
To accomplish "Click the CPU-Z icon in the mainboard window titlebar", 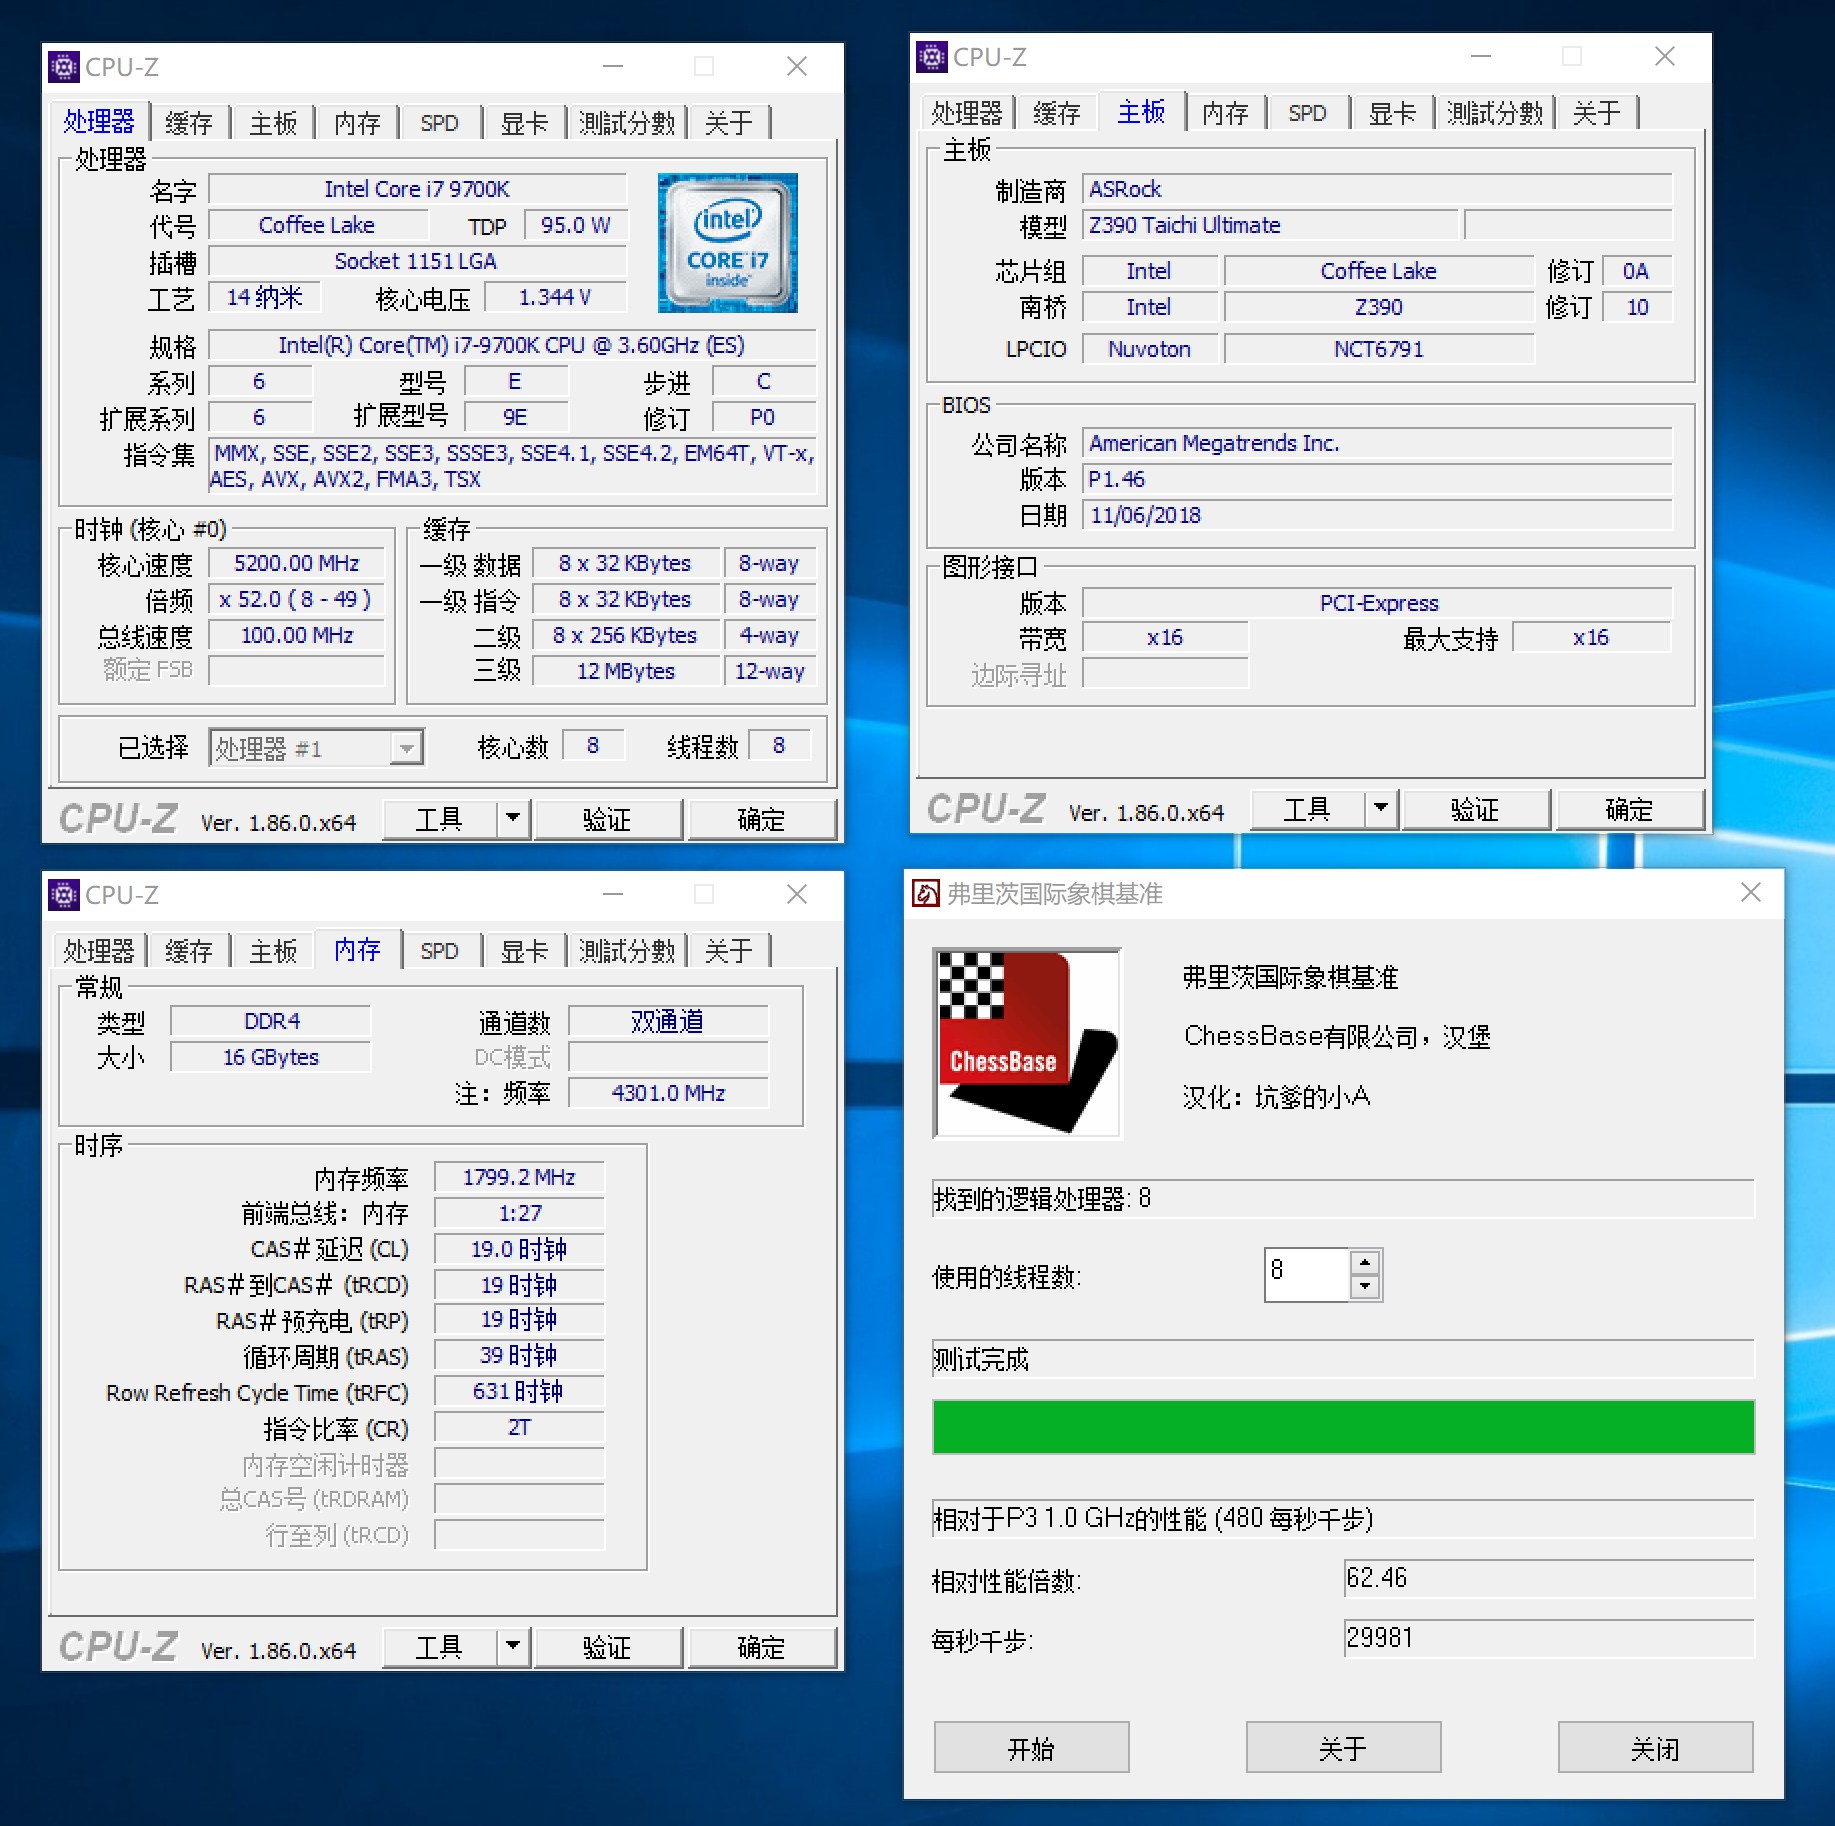I will pyautogui.click(x=932, y=57).
